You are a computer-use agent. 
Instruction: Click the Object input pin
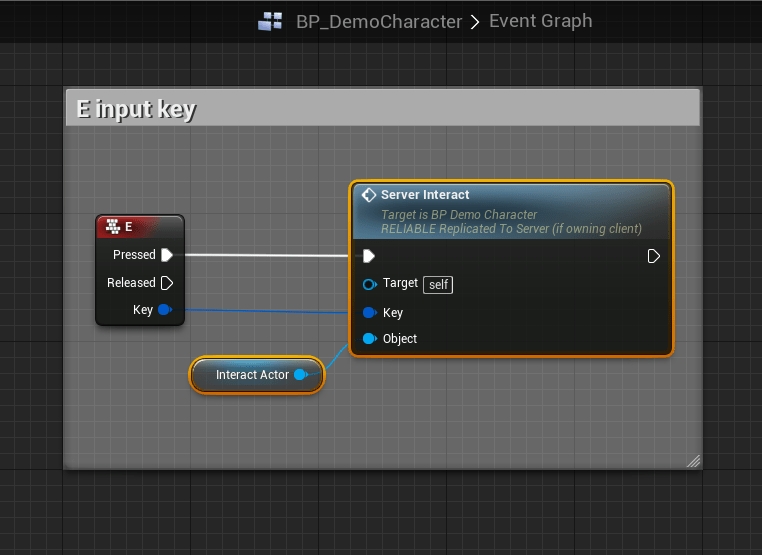point(369,339)
